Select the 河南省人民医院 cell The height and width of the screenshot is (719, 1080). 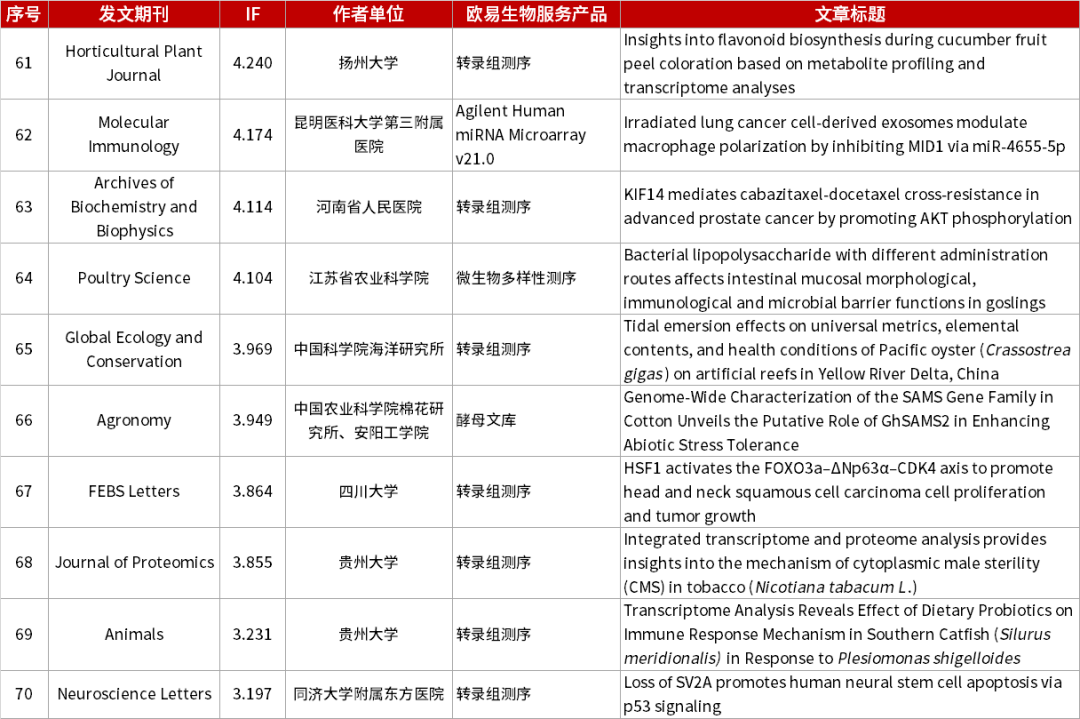[368, 207]
